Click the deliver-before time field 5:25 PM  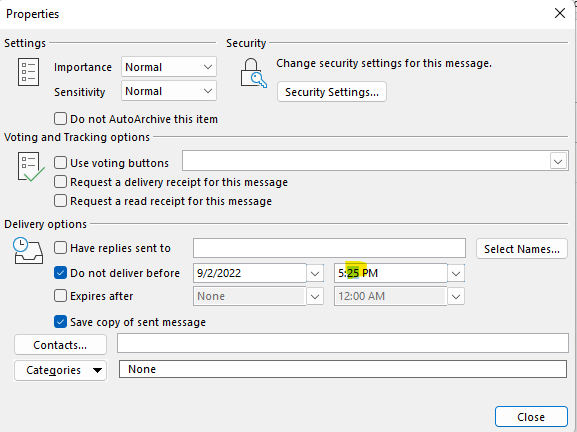coord(390,273)
